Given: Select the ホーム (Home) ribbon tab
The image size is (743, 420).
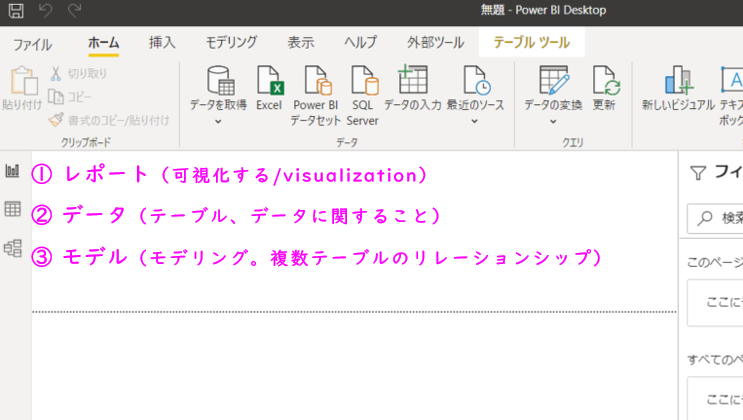Looking at the screenshot, I should tap(104, 43).
